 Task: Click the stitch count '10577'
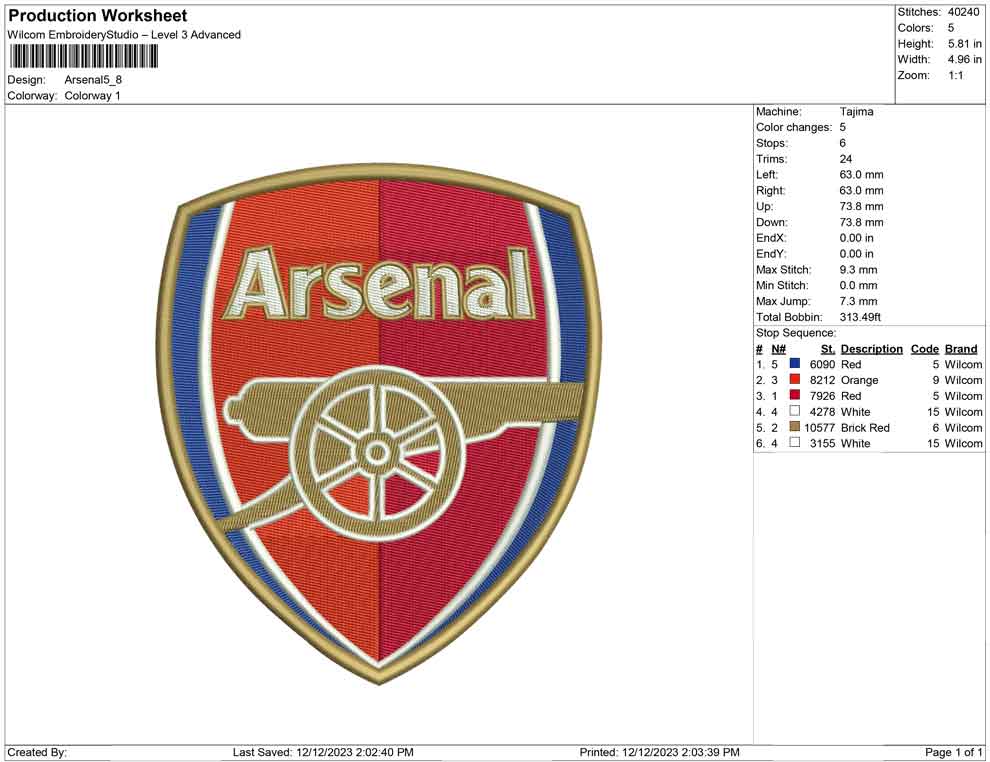[x=820, y=427]
